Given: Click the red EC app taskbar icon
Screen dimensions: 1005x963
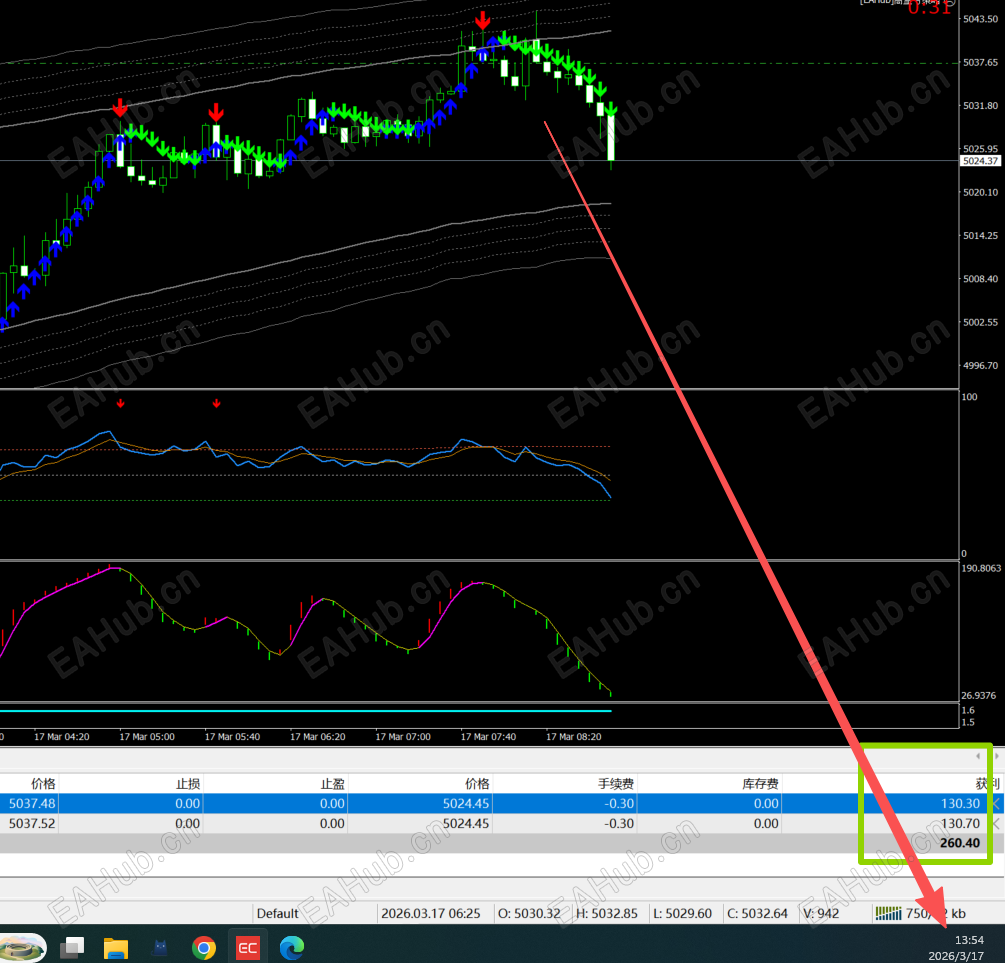Looking at the screenshot, I should tap(247, 946).
